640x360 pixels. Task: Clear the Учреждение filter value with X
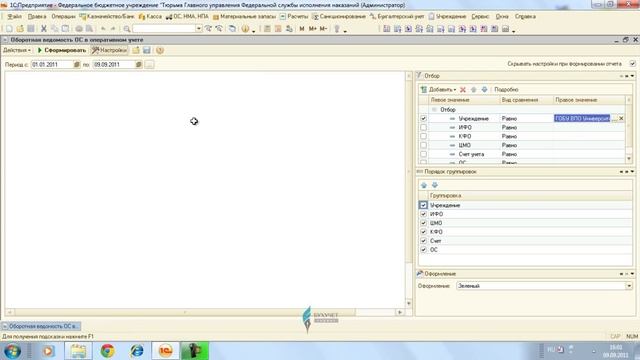pyautogui.click(x=621, y=118)
